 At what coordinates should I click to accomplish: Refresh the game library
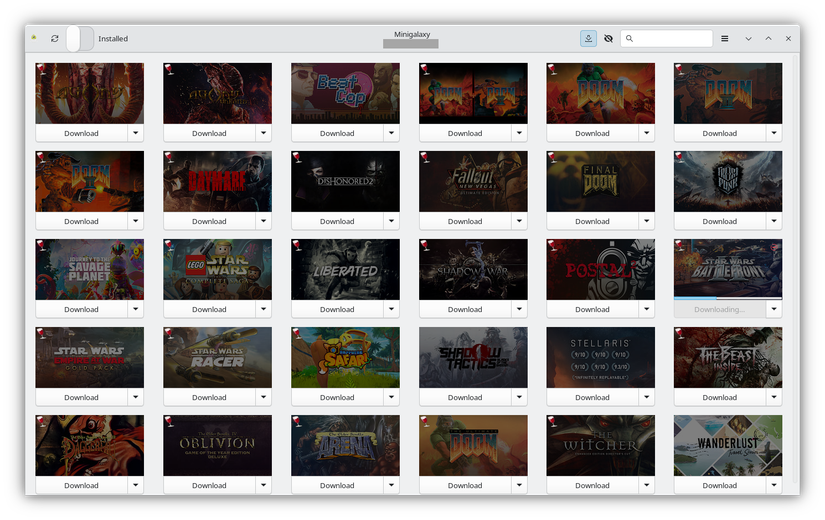(x=54, y=38)
